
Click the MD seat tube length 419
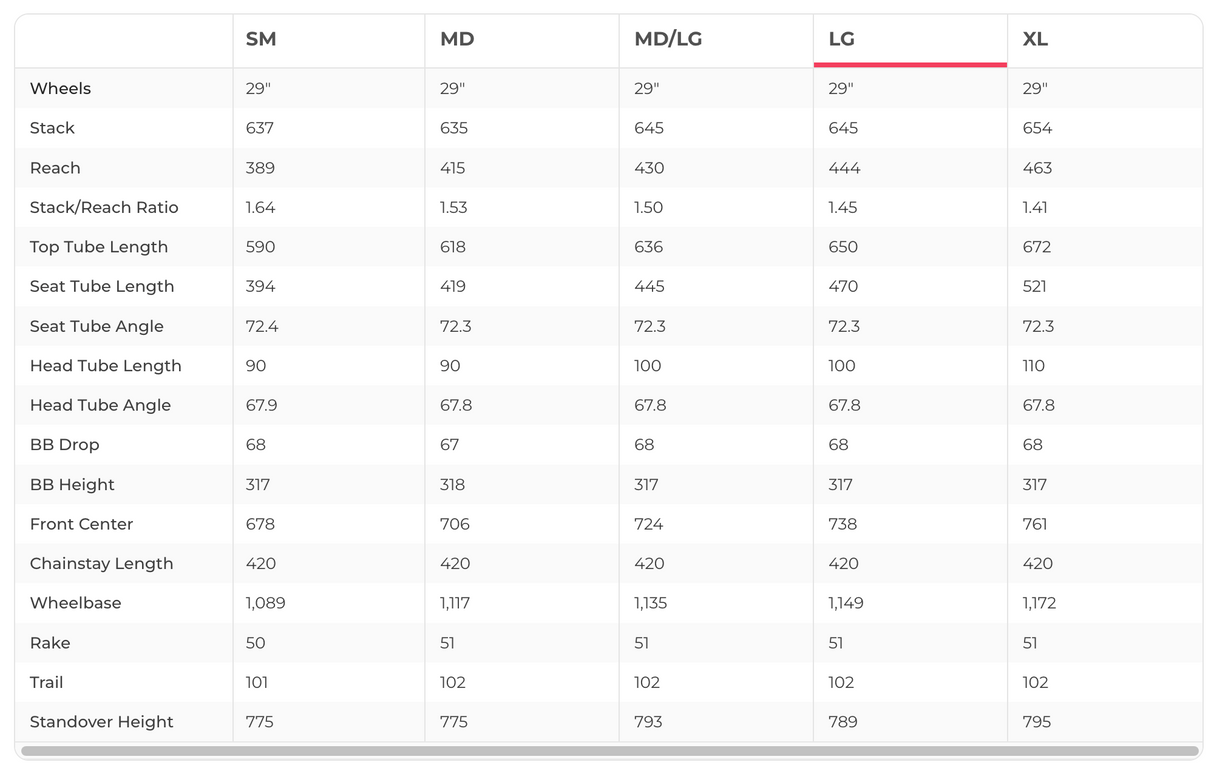click(x=453, y=287)
